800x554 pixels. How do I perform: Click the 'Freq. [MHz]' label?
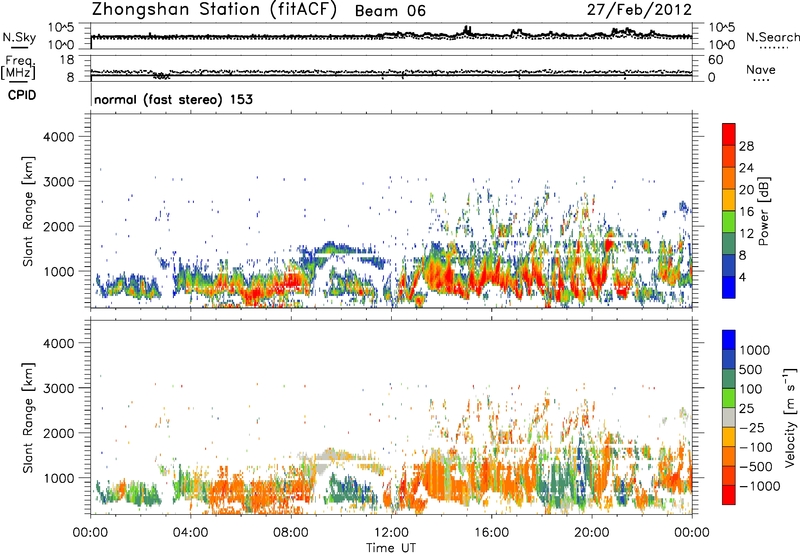18,68
